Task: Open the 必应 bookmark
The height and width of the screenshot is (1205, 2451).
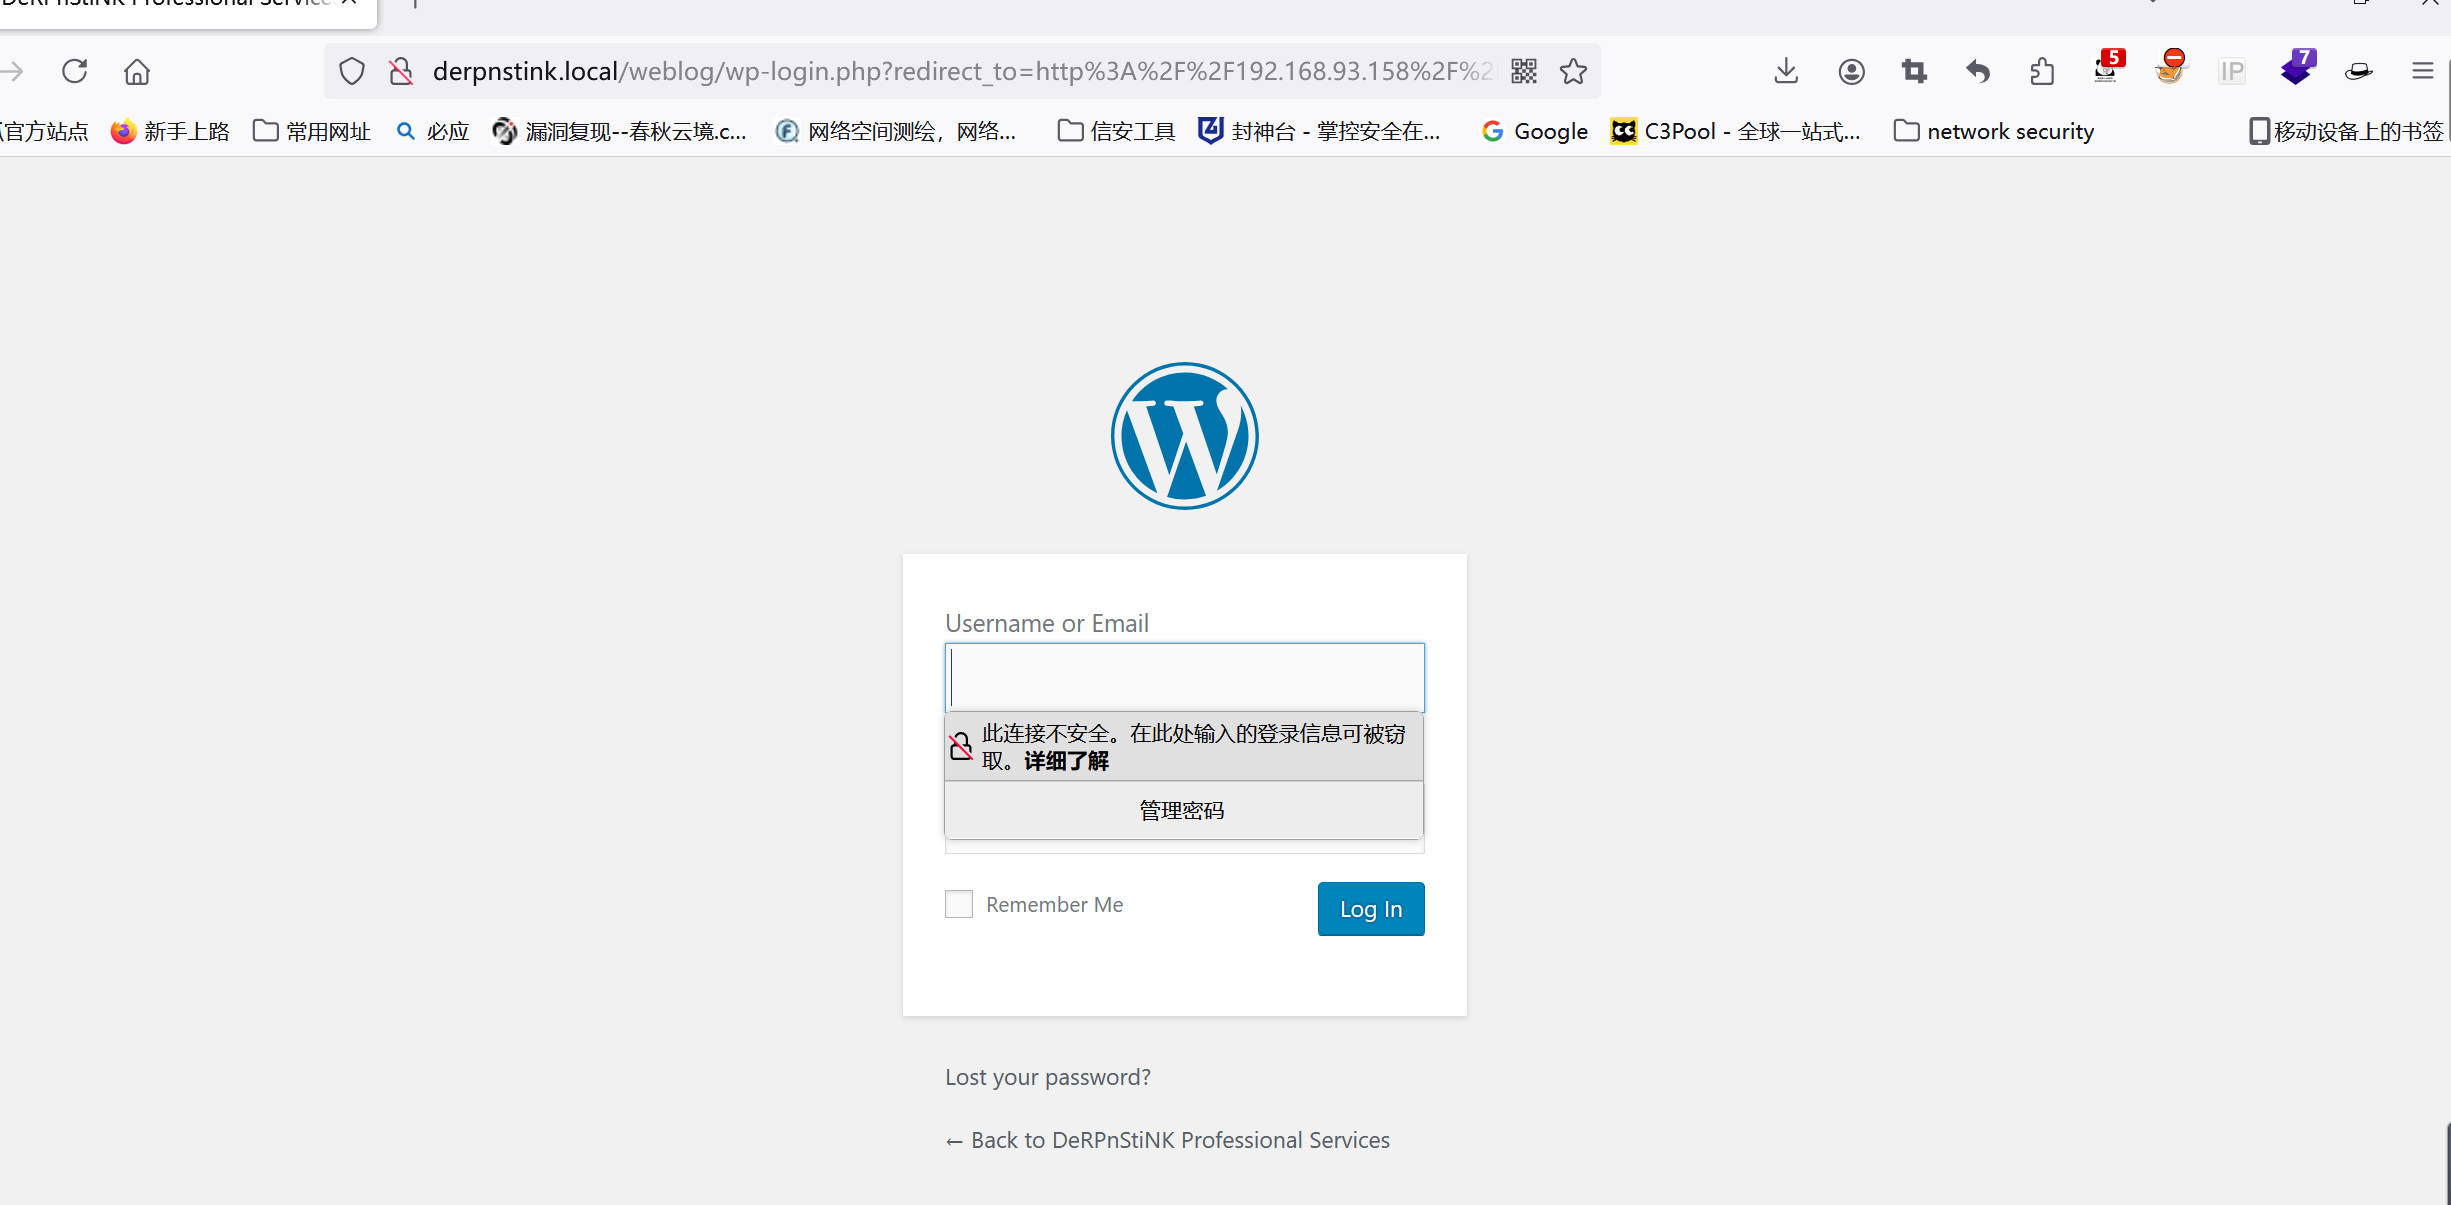Action: tap(433, 131)
